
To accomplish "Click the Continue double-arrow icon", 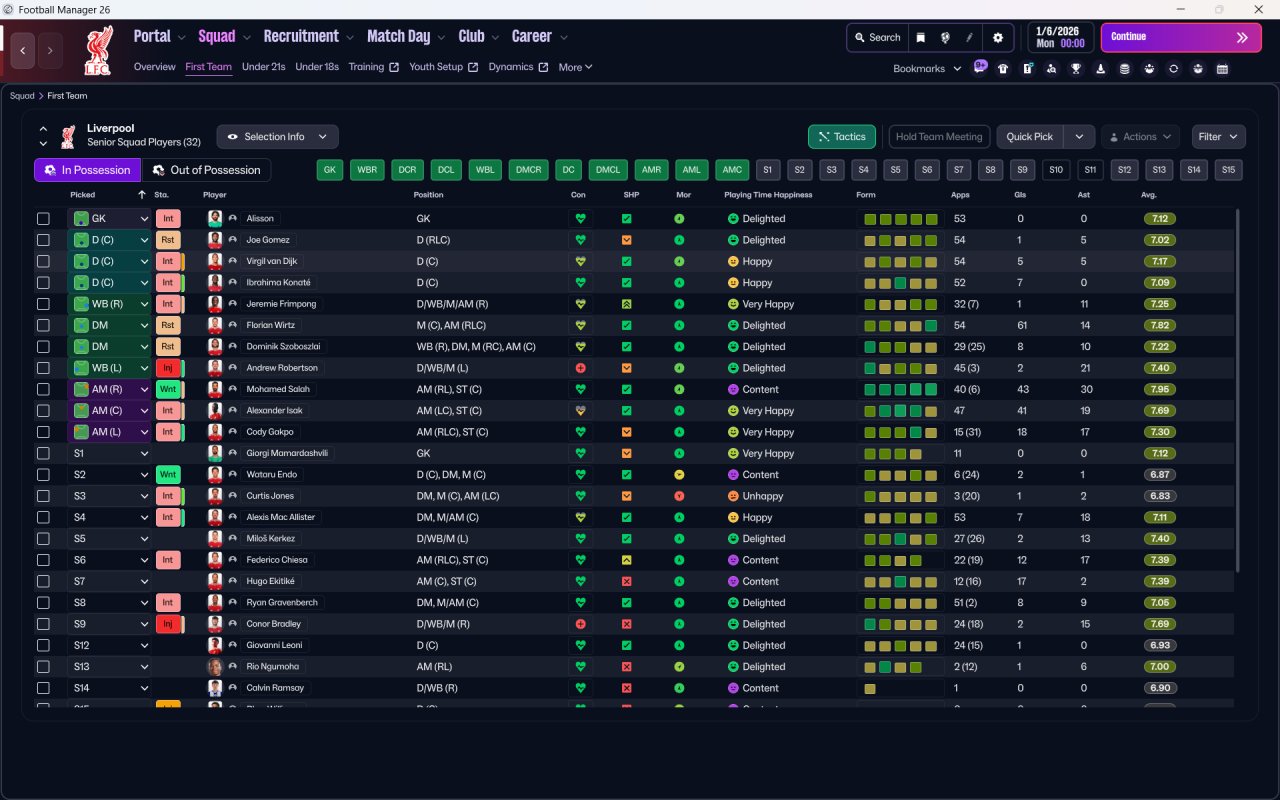I will click(x=1242, y=37).
